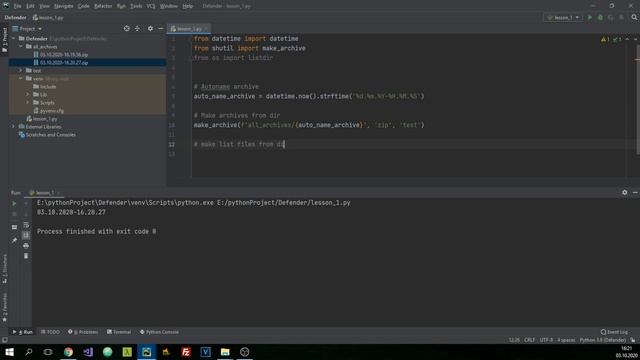Screen dimensions: 640x360
Task: Toggle tool window bars icon in status corner
Action: (4, 340)
